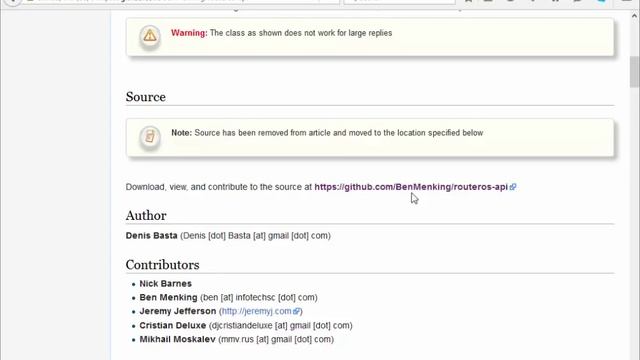This screenshot has height=360, width=640.
Task: Click text 'The class as shown does not work for large replies'
Action: [301, 33]
